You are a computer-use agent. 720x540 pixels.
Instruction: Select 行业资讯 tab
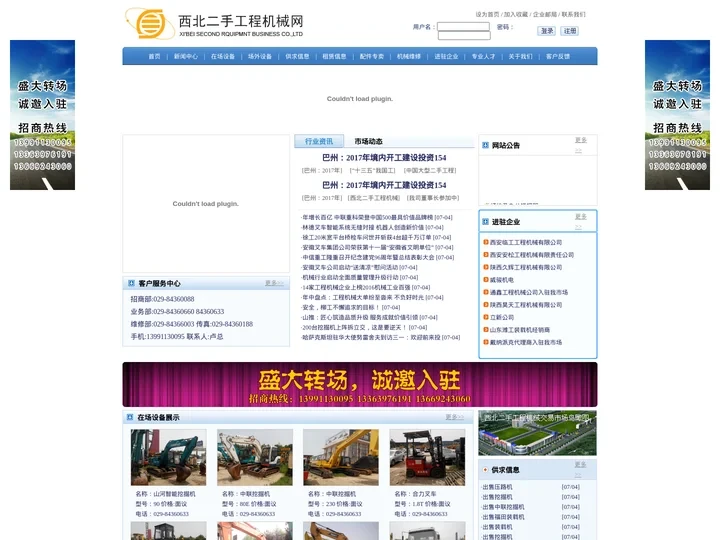319,142
